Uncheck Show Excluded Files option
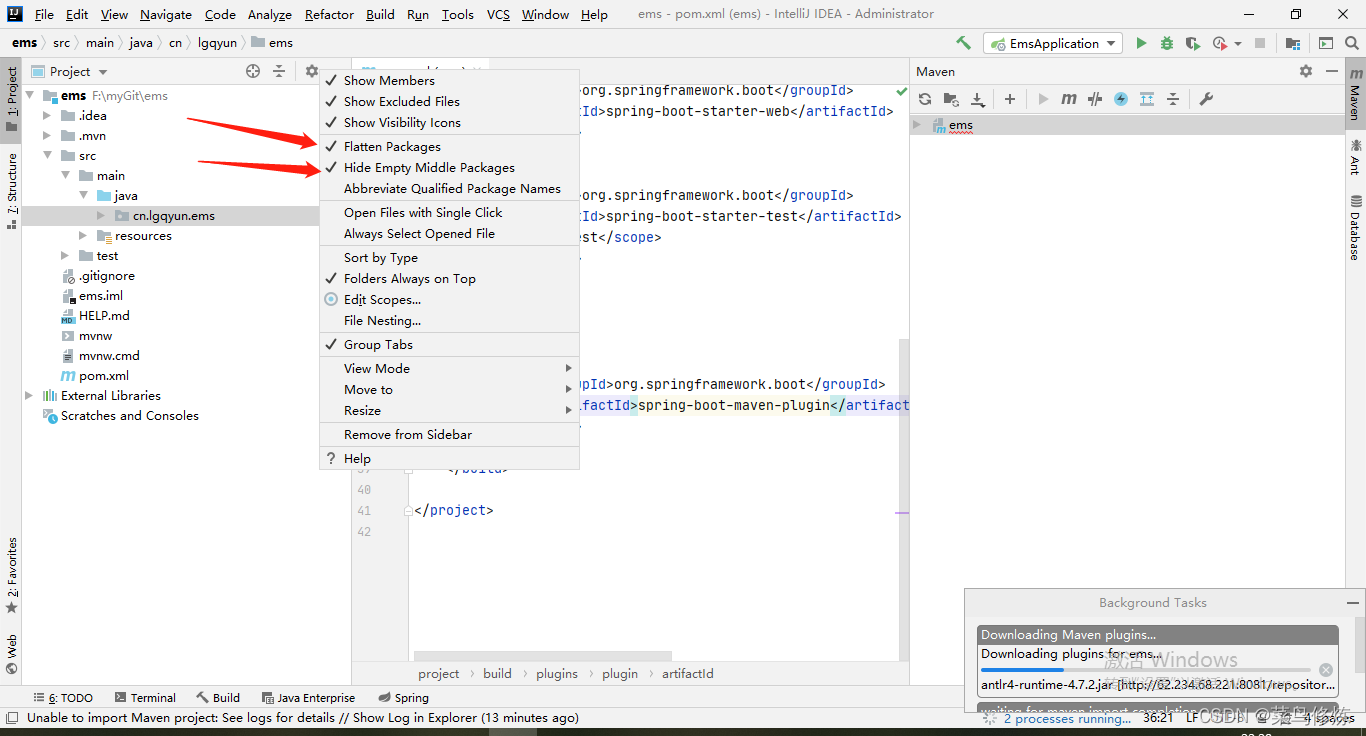The width and height of the screenshot is (1366, 736). coord(449,101)
